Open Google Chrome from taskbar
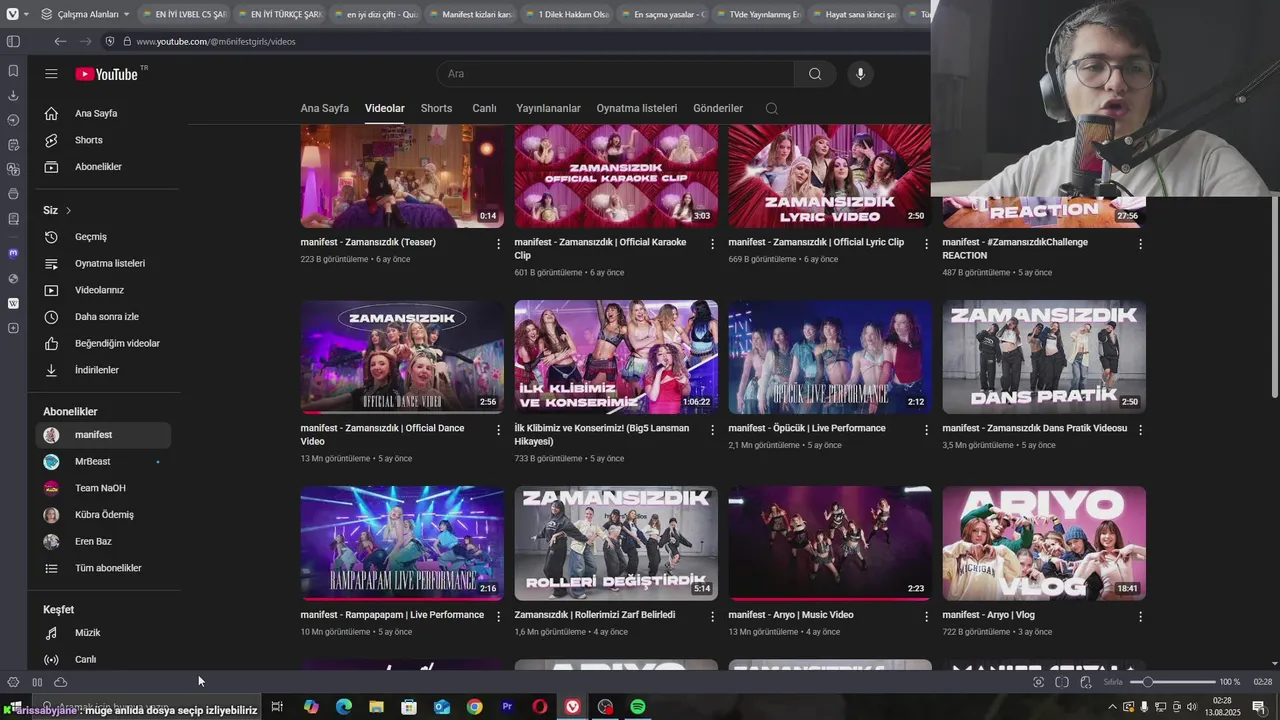The width and height of the screenshot is (1280, 720). click(x=474, y=707)
